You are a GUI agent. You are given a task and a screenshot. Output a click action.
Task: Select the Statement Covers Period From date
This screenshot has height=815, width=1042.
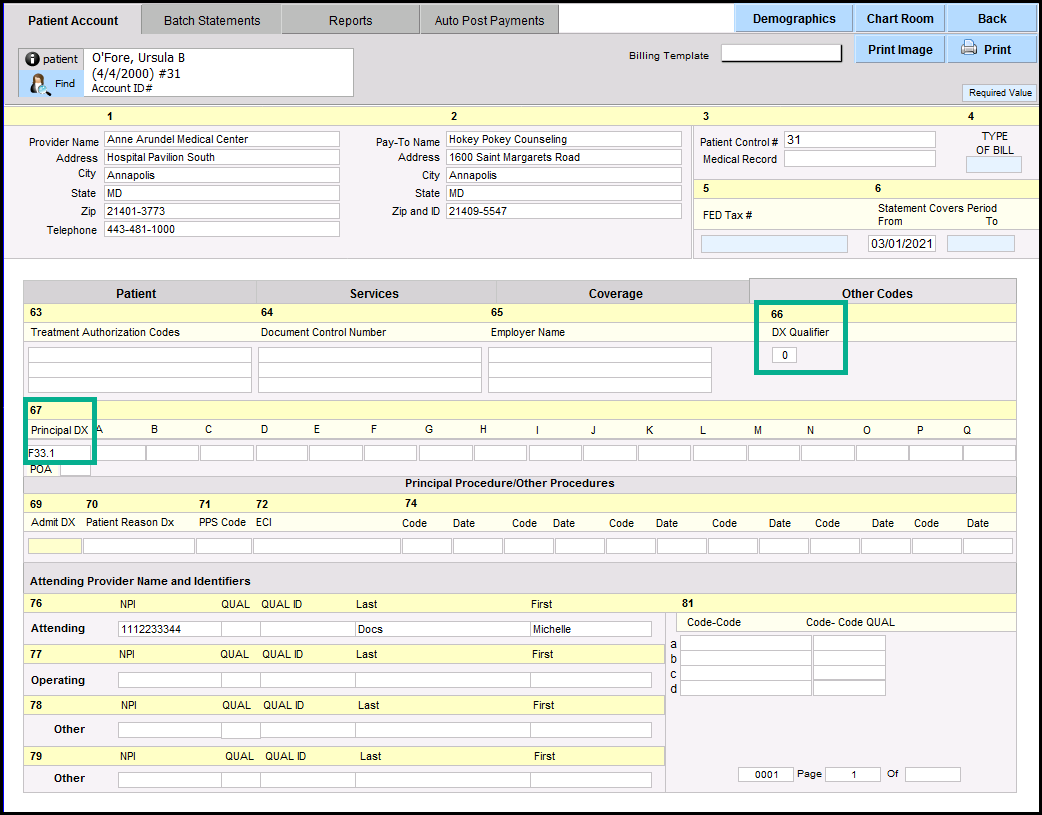(901, 244)
